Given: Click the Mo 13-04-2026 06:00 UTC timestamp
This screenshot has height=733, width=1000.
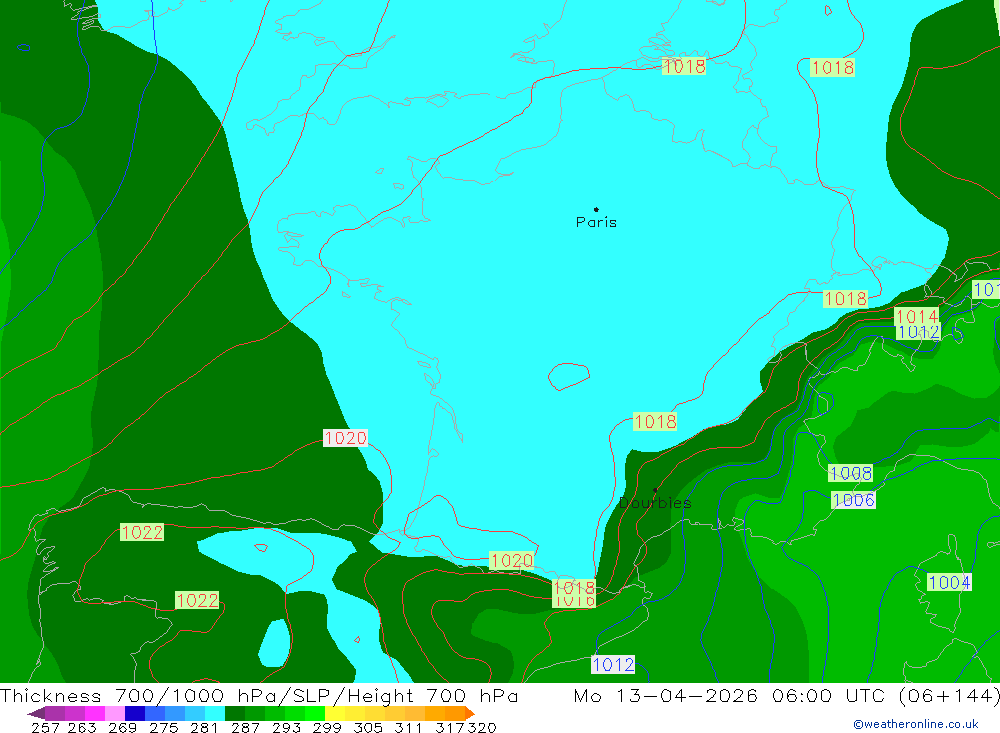Looking at the screenshot, I should coord(786,695).
